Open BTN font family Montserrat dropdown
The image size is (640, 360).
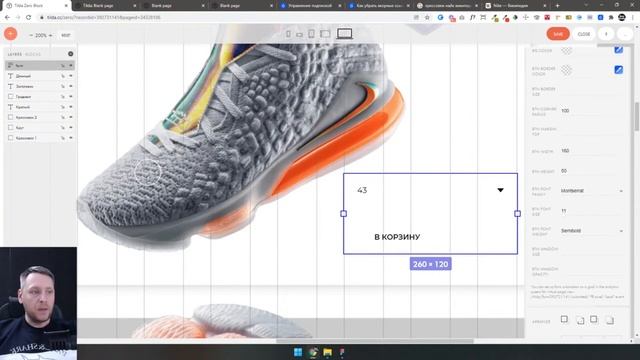592,191
